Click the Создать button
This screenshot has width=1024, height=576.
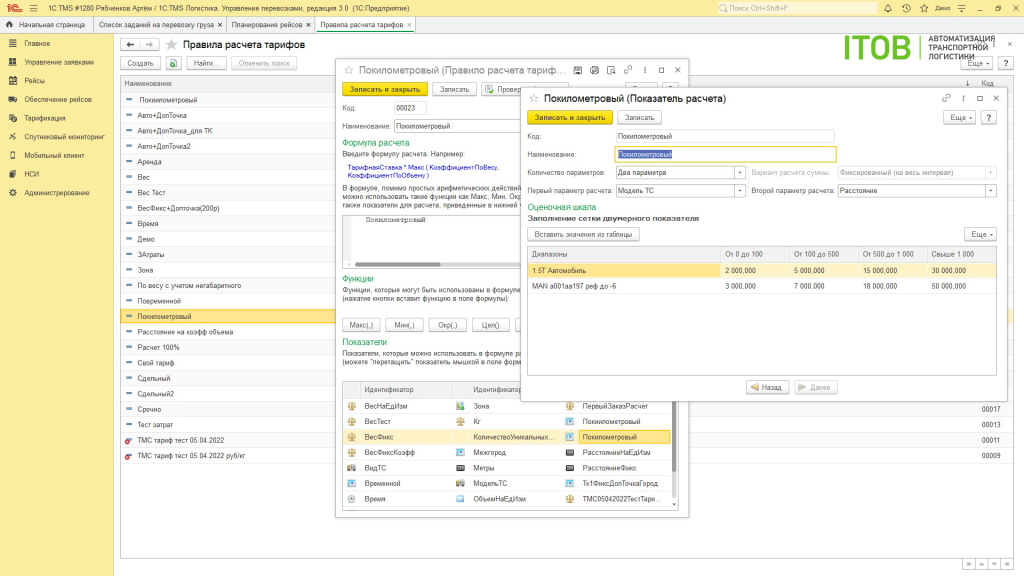[x=140, y=63]
